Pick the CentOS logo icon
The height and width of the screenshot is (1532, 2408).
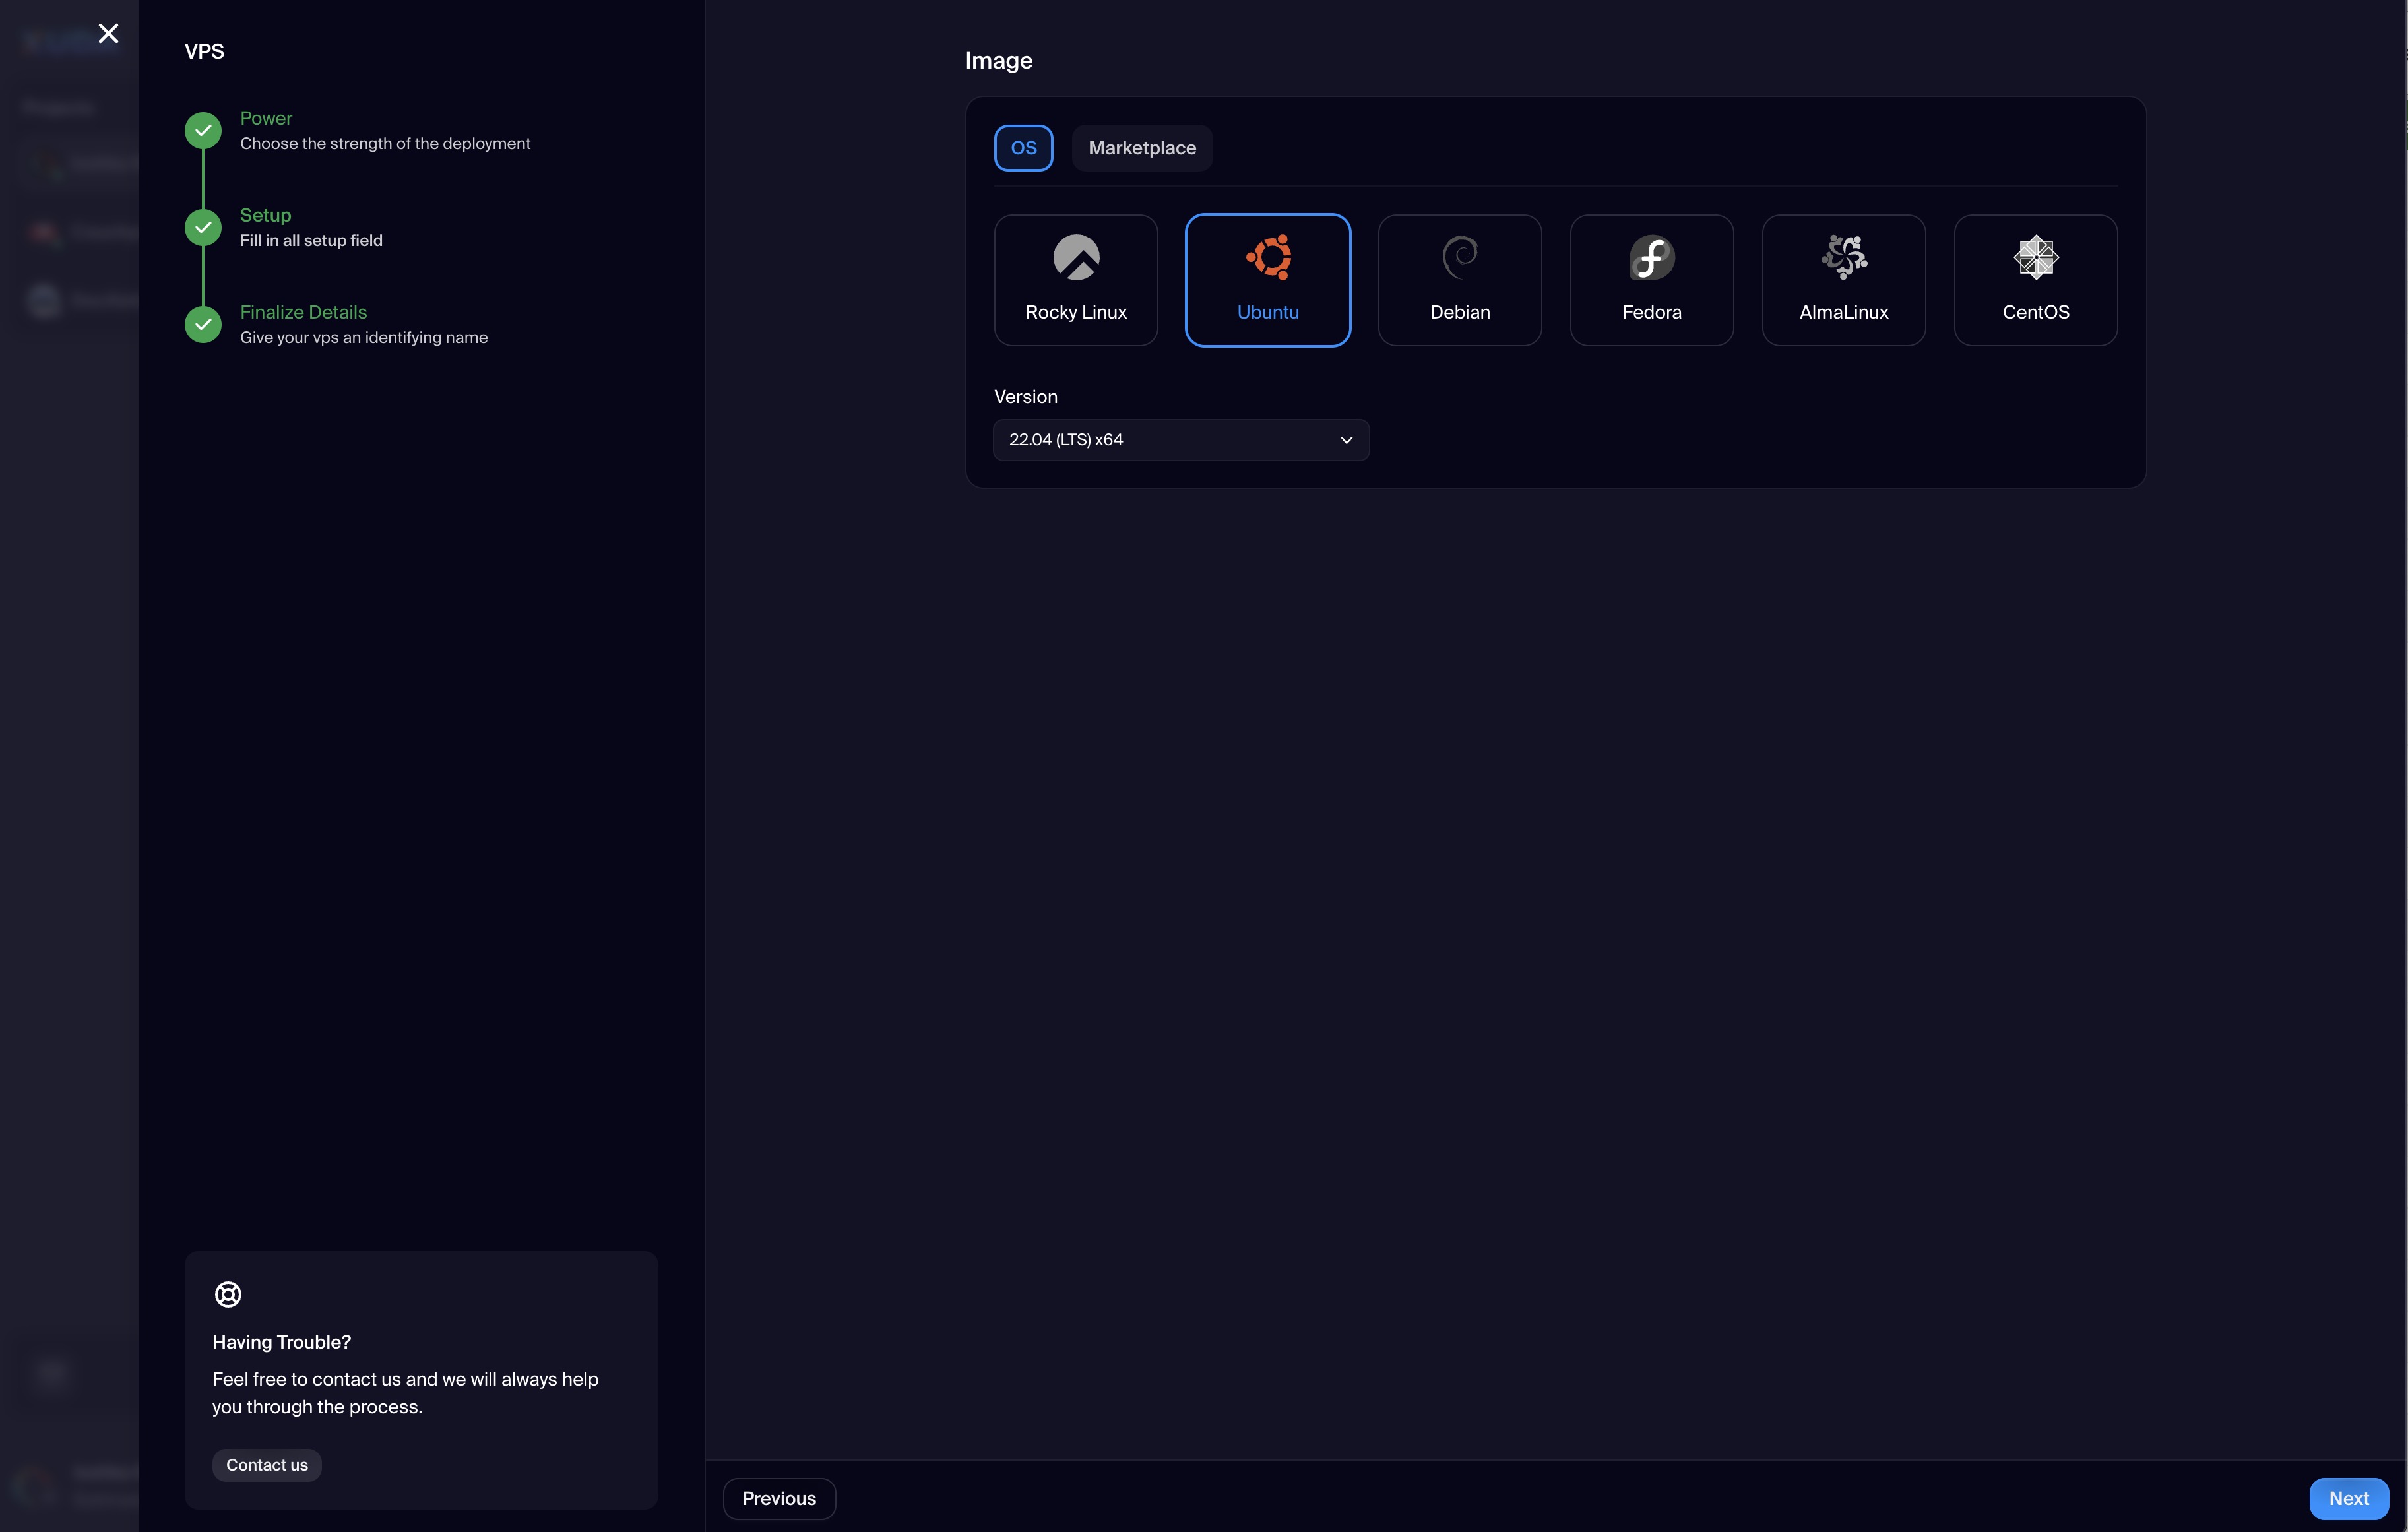point(2035,257)
